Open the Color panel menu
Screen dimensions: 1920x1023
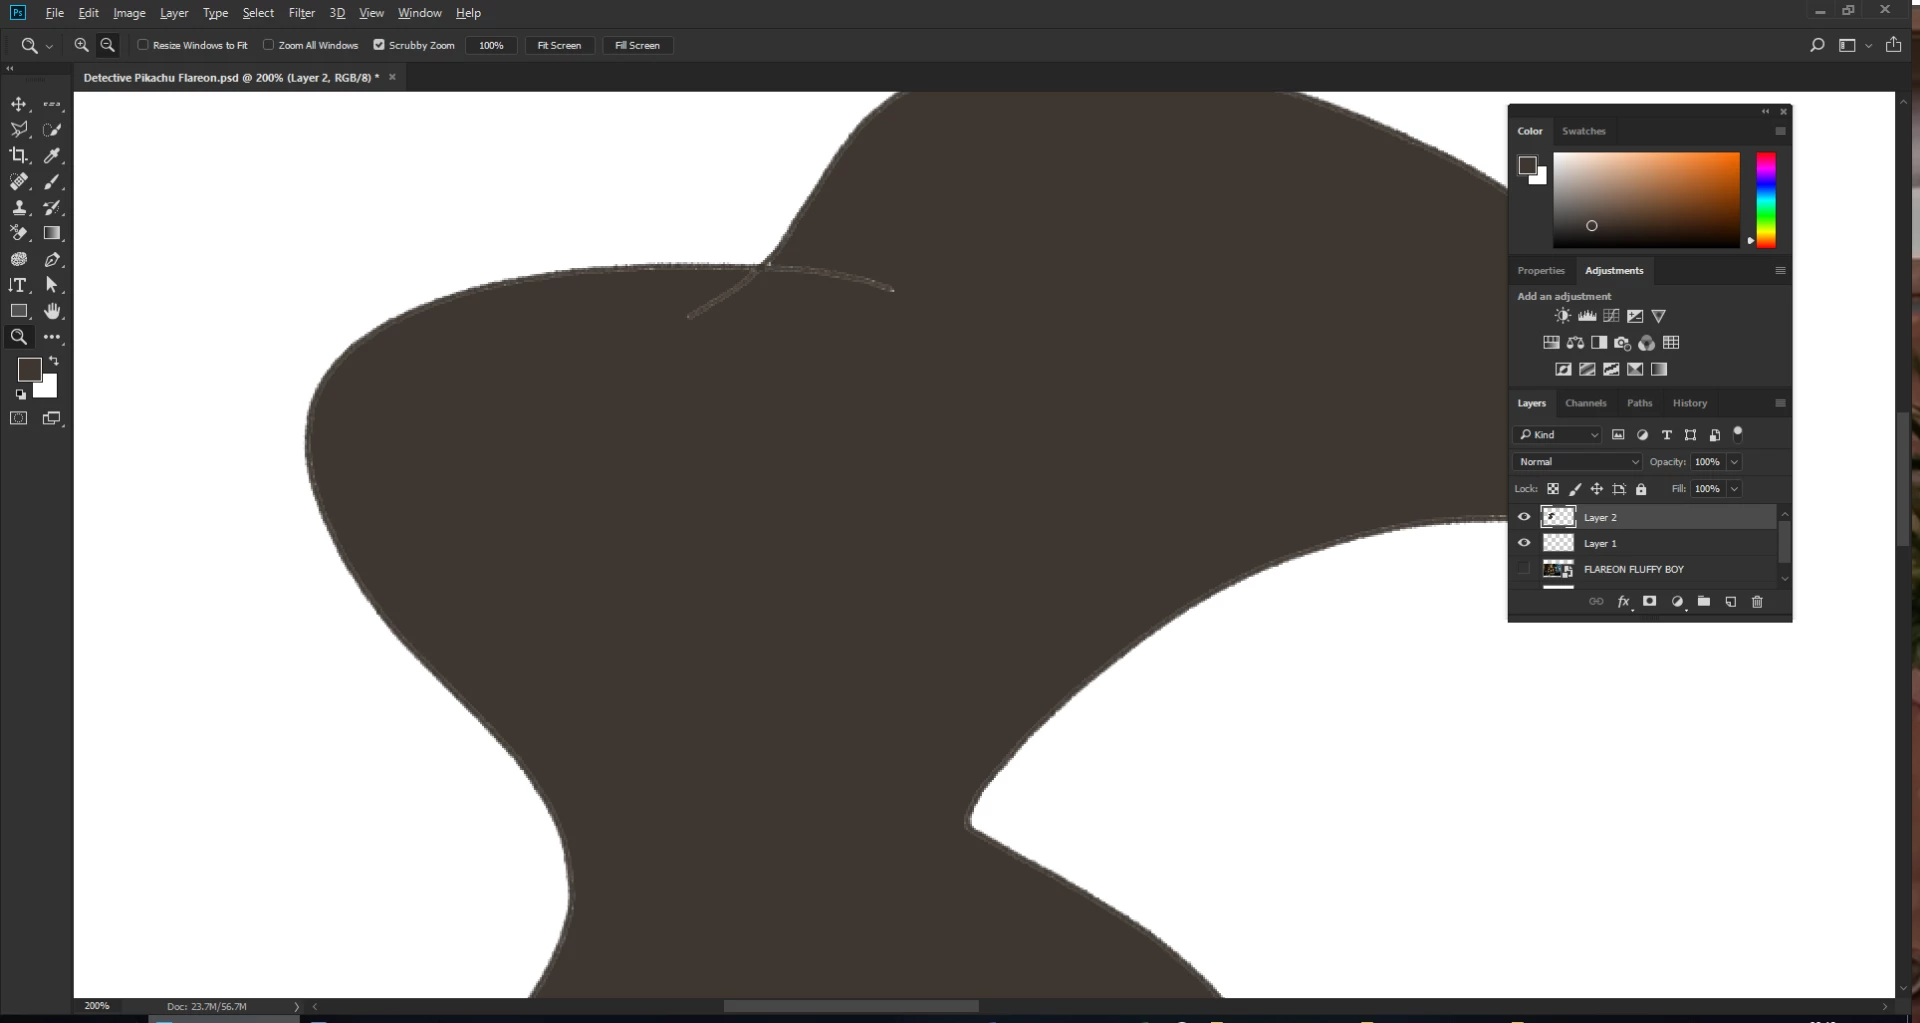point(1780,131)
